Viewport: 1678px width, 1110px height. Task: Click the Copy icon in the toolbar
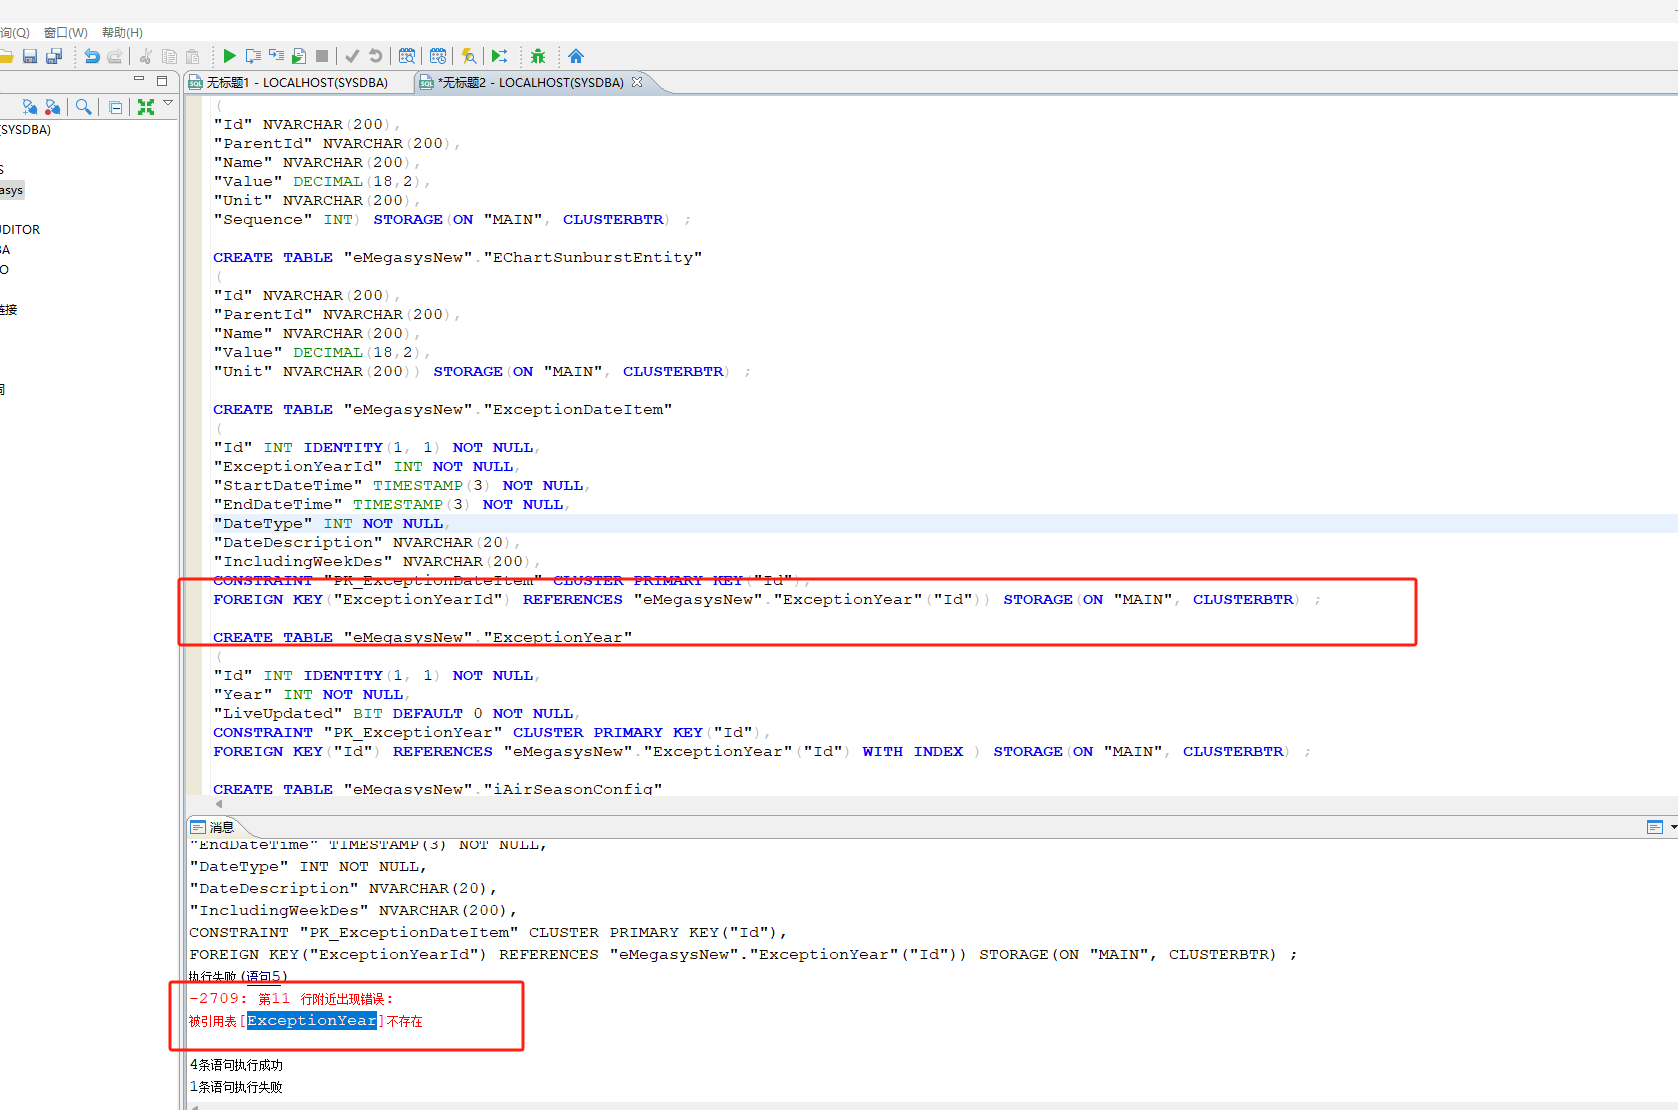(169, 56)
